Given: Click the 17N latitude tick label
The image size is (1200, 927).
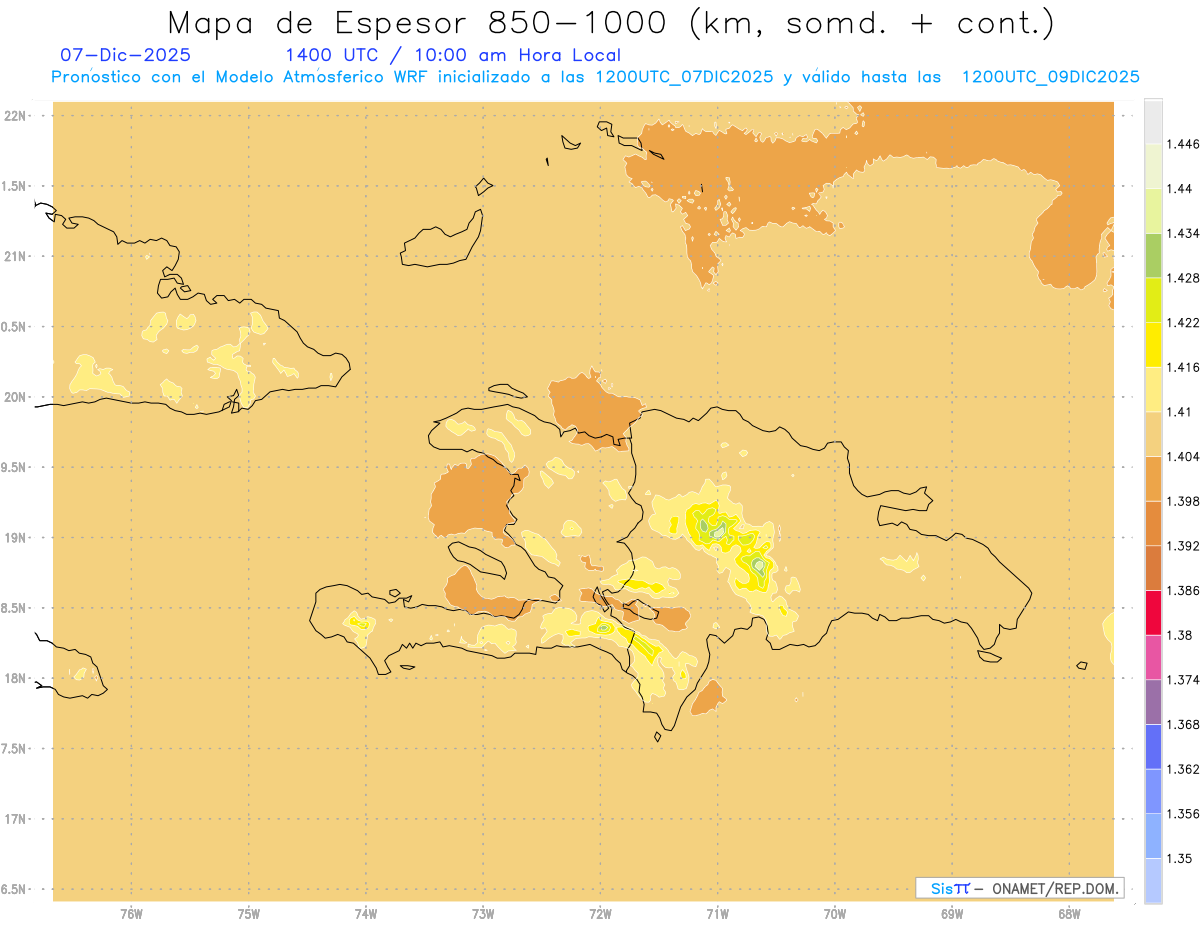Looking at the screenshot, I should point(15,819).
